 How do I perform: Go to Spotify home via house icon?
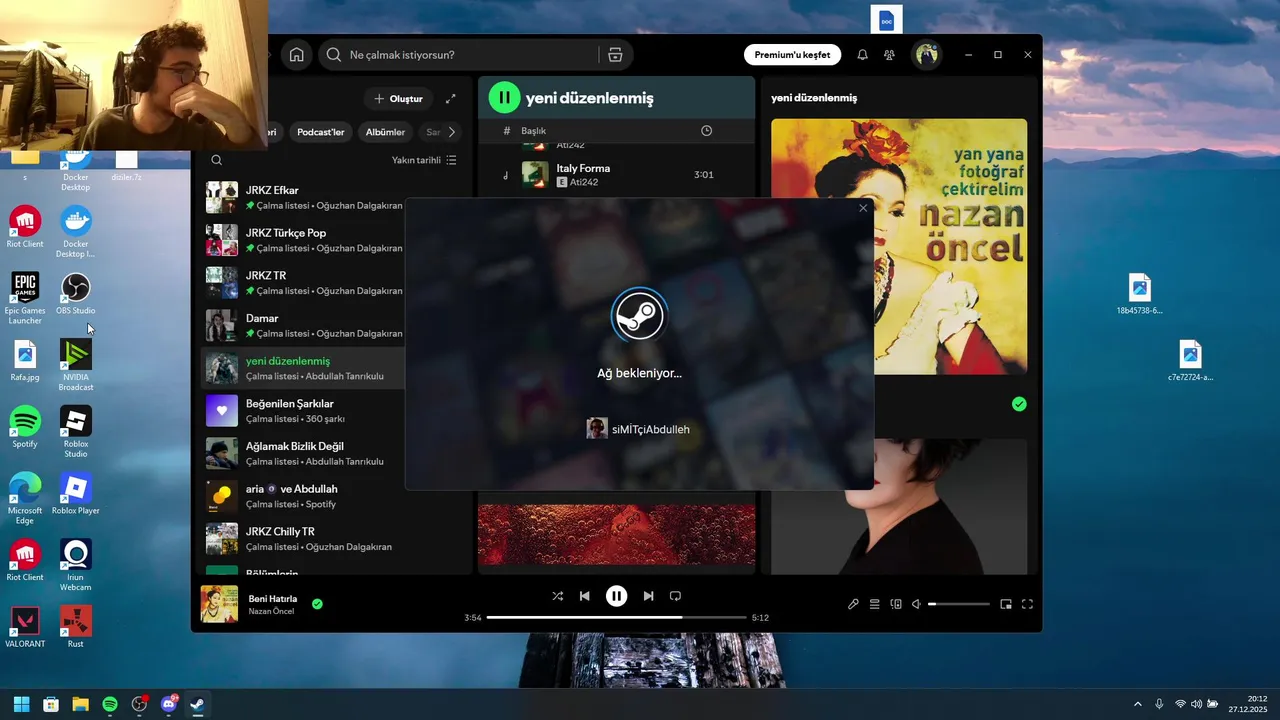coord(296,55)
